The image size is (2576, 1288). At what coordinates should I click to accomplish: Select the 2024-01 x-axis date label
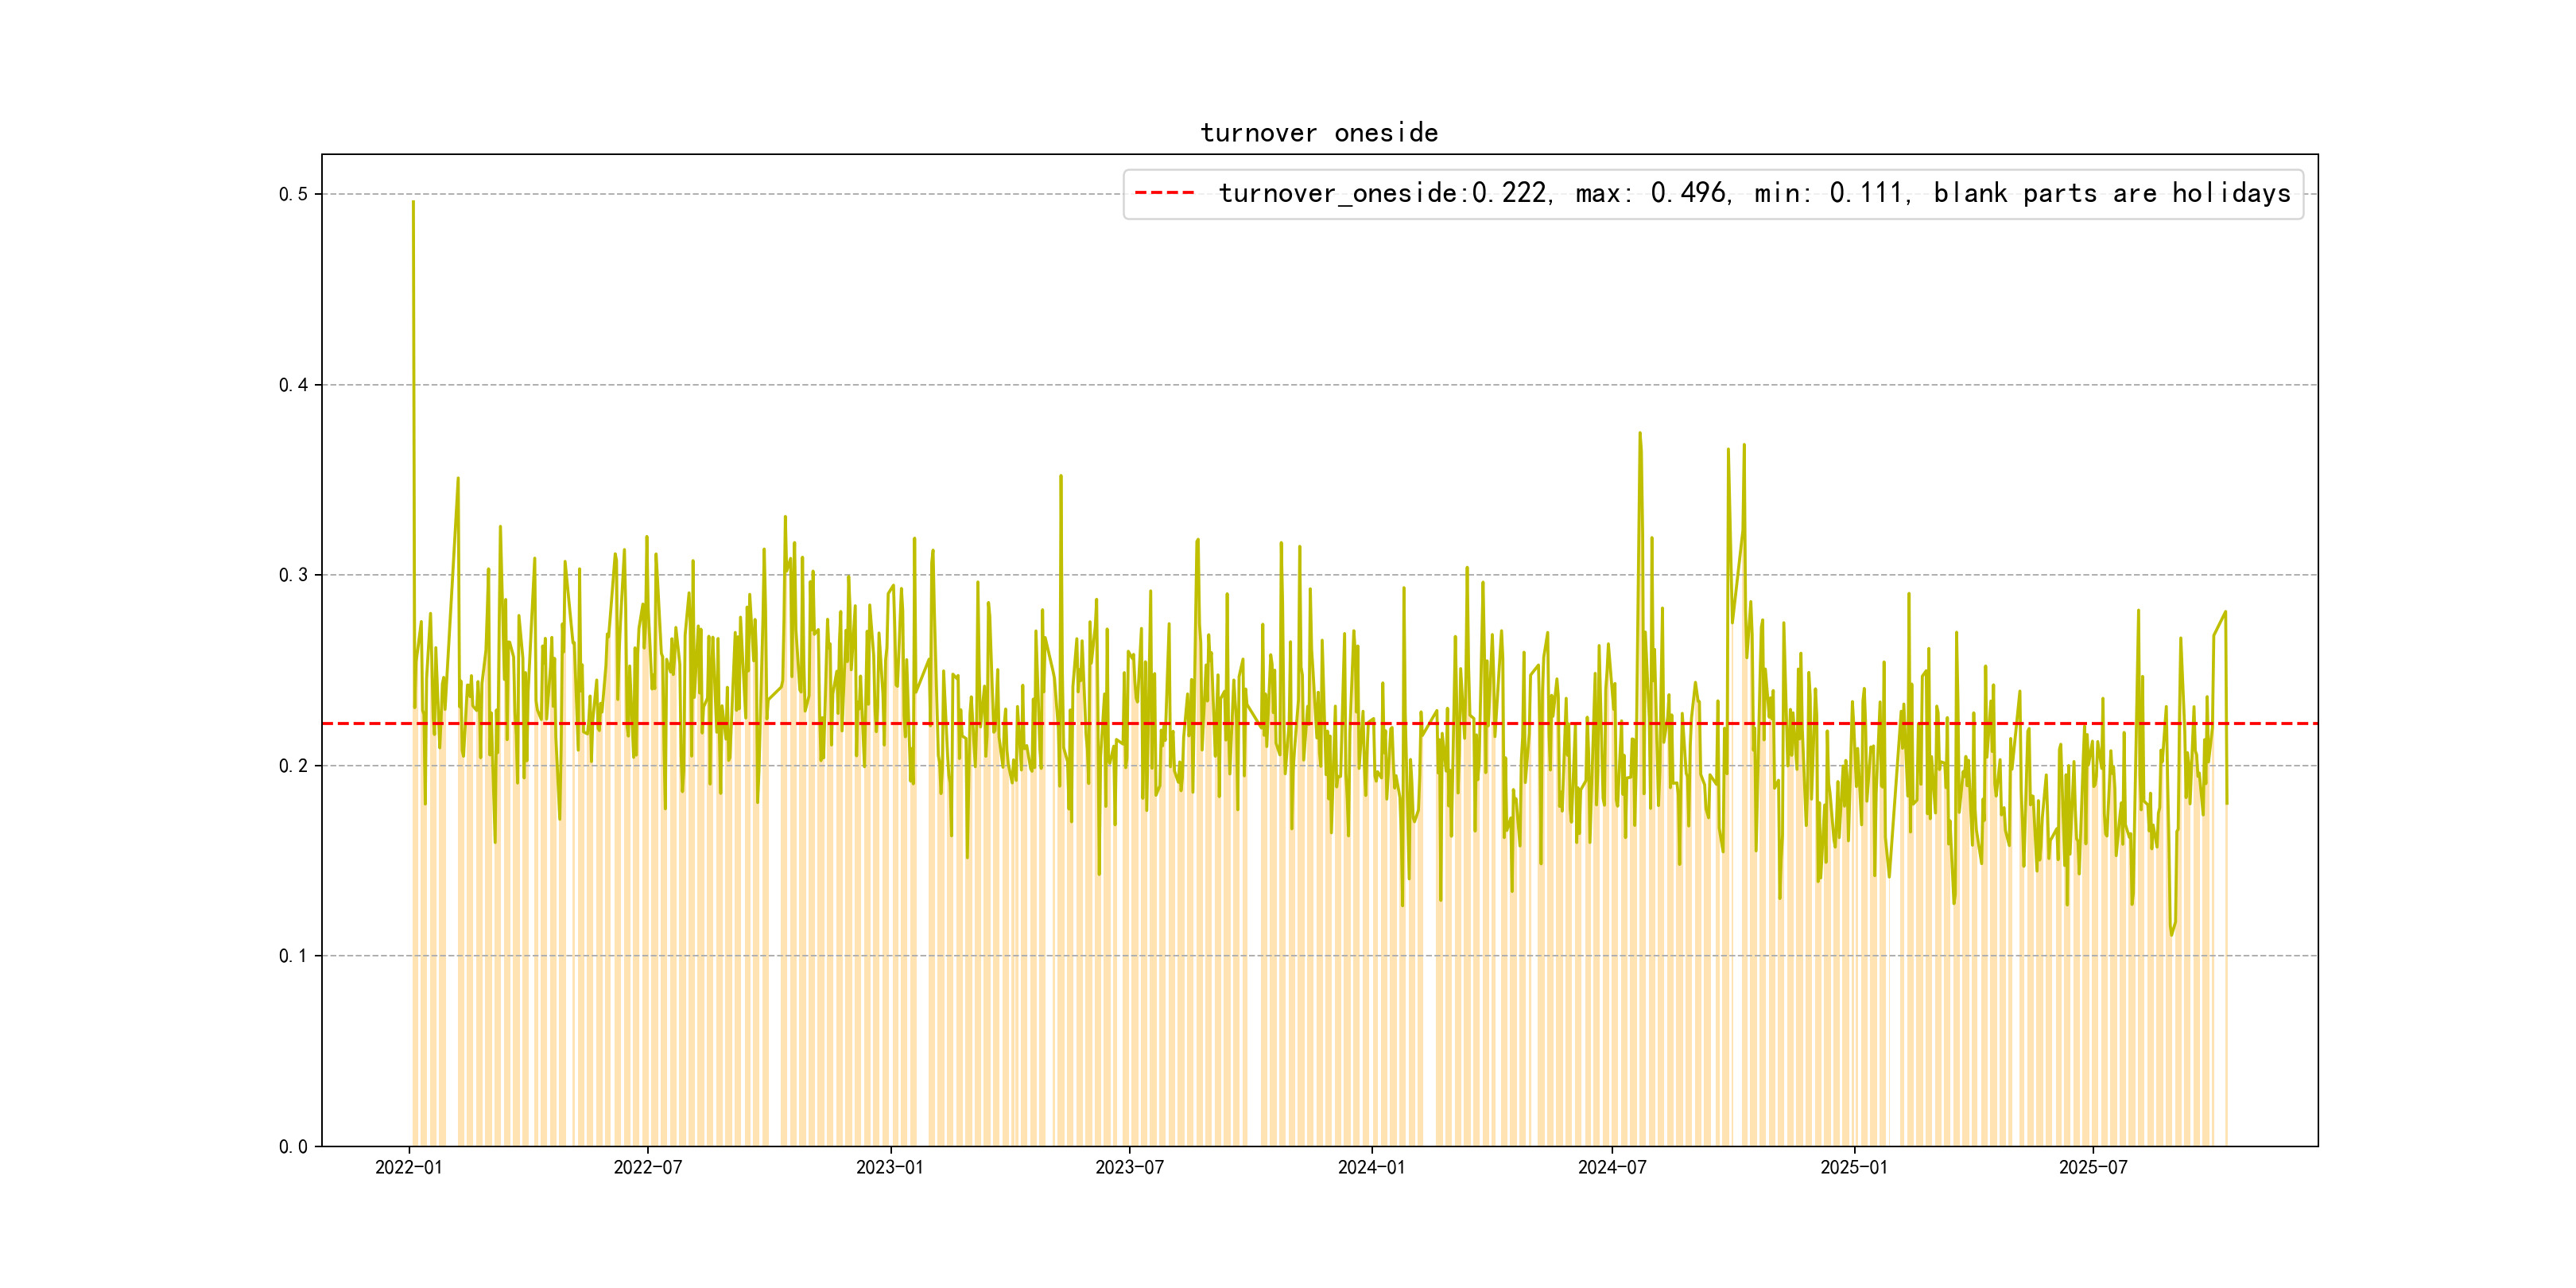coord(1371,1167)
